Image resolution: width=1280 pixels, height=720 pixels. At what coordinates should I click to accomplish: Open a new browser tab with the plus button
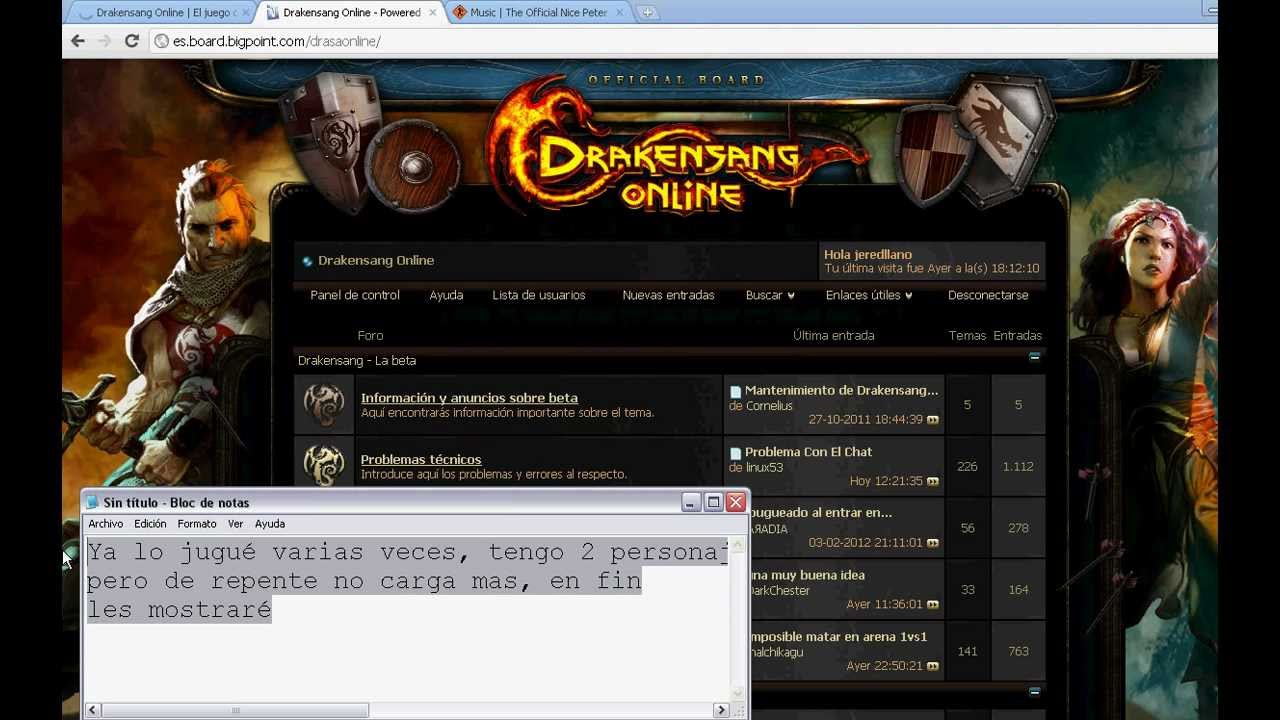tap(648, 13)
